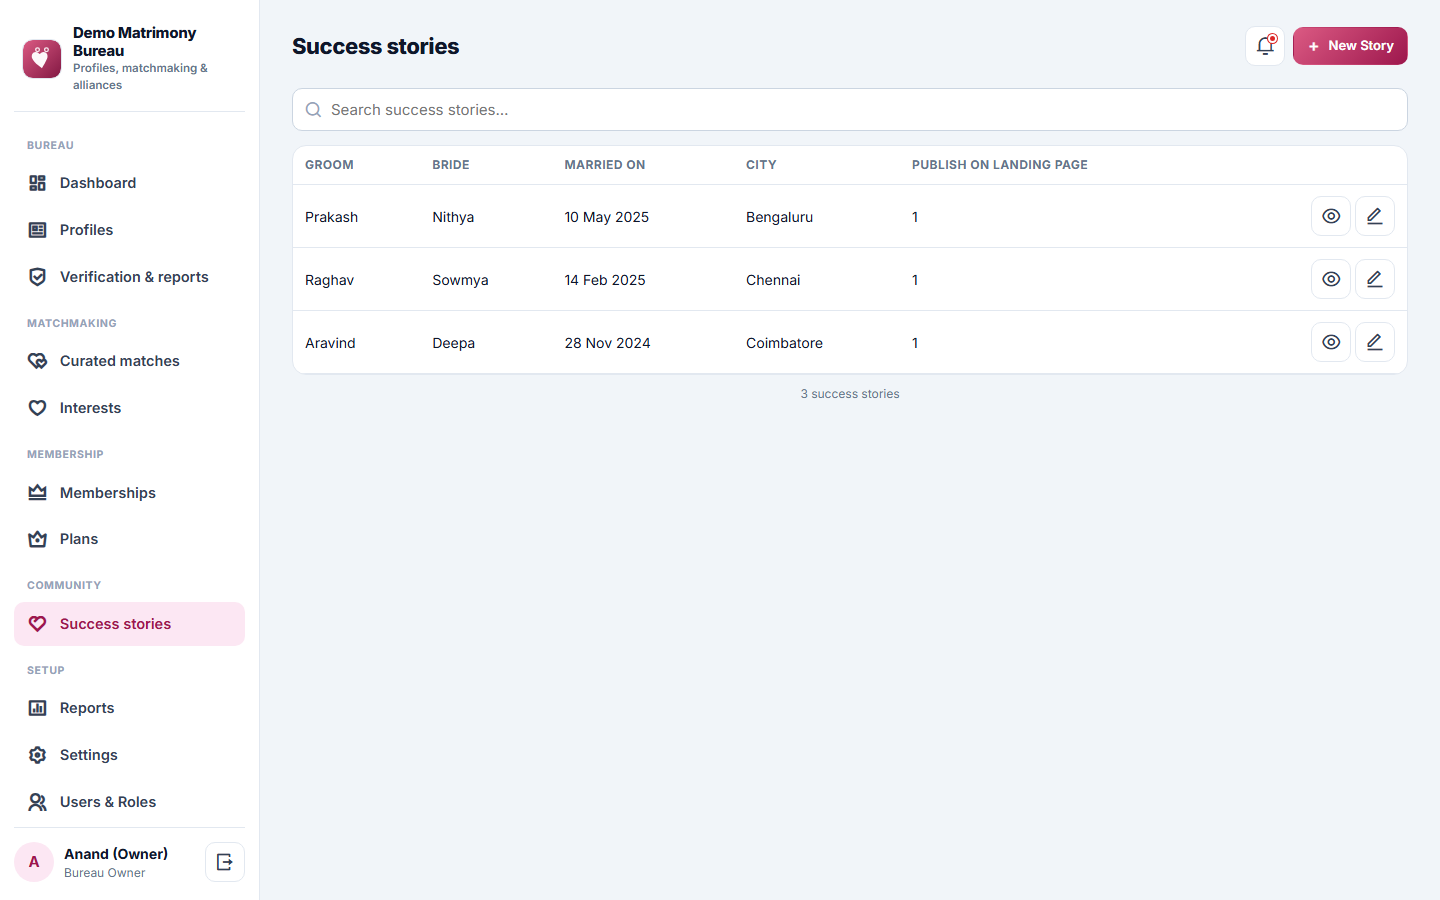The width and height of the screenshot is (1440, 900).
Task: Click the user avatar A
Action: (34, 862)
